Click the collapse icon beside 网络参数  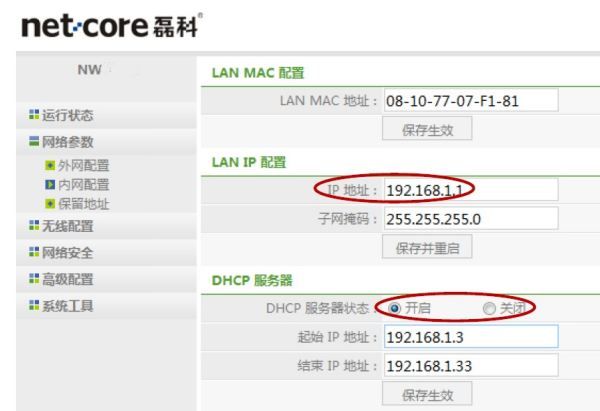point(34,141)
